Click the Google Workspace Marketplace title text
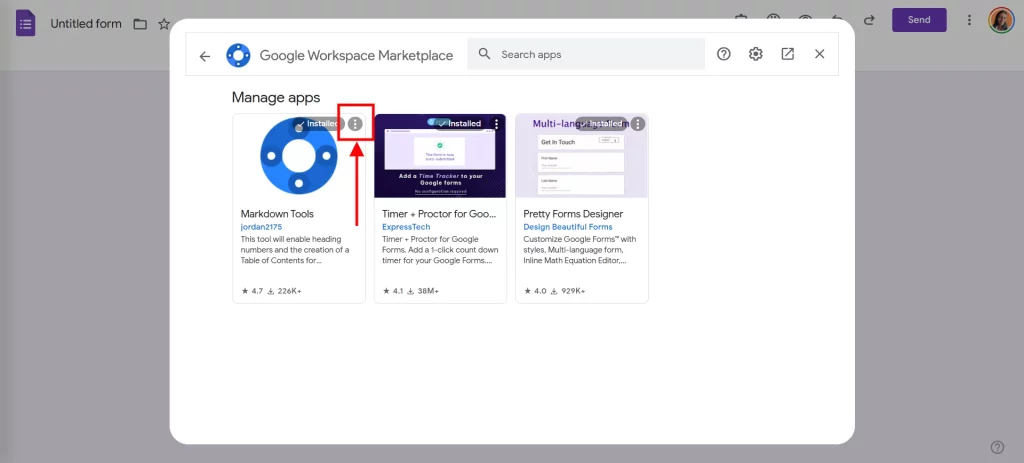Image resolution: width=1024 pixels, height=463 pixels. (357, 56)
